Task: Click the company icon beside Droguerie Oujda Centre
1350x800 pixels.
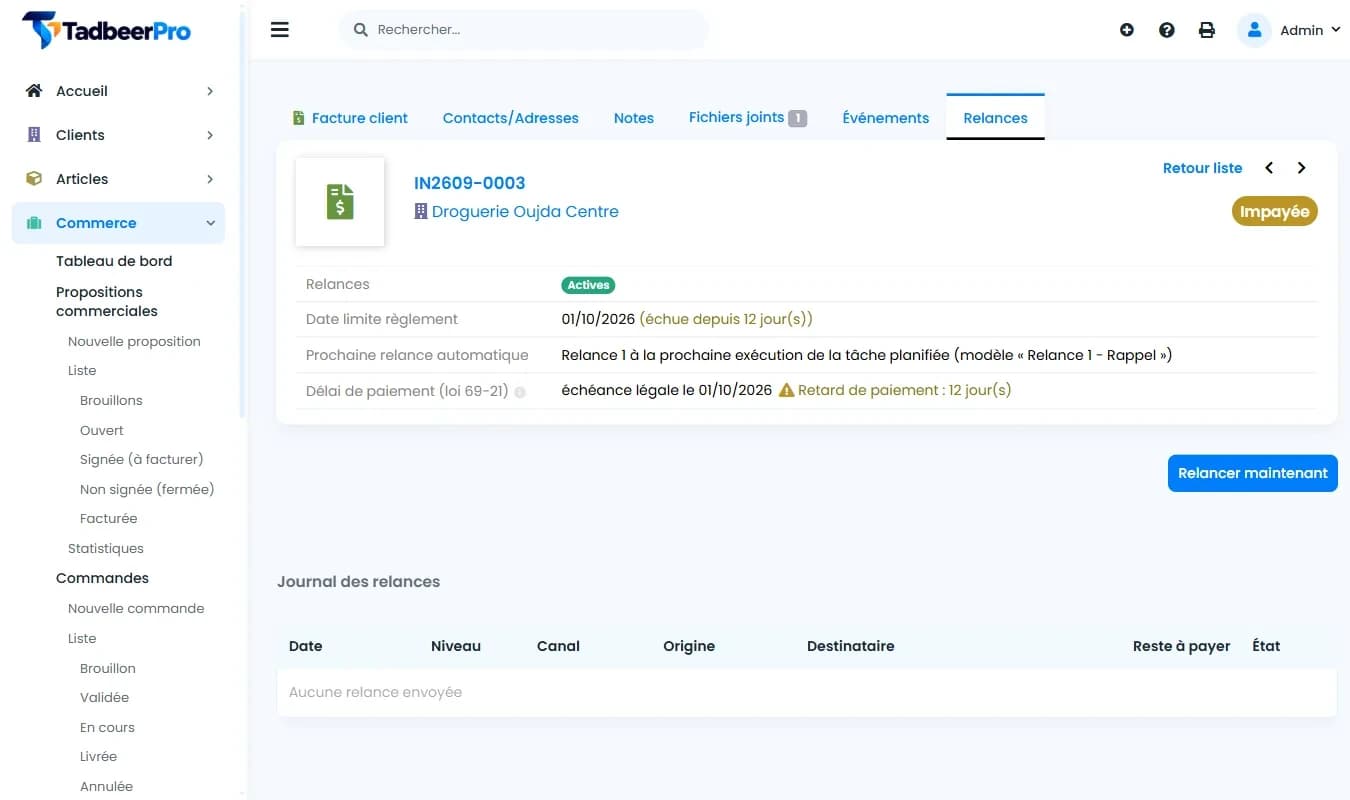Action: [421, 212]
